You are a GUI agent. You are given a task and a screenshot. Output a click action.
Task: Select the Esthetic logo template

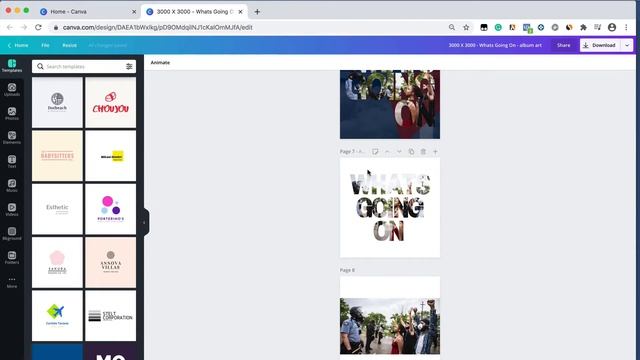(x=58, y=209)
